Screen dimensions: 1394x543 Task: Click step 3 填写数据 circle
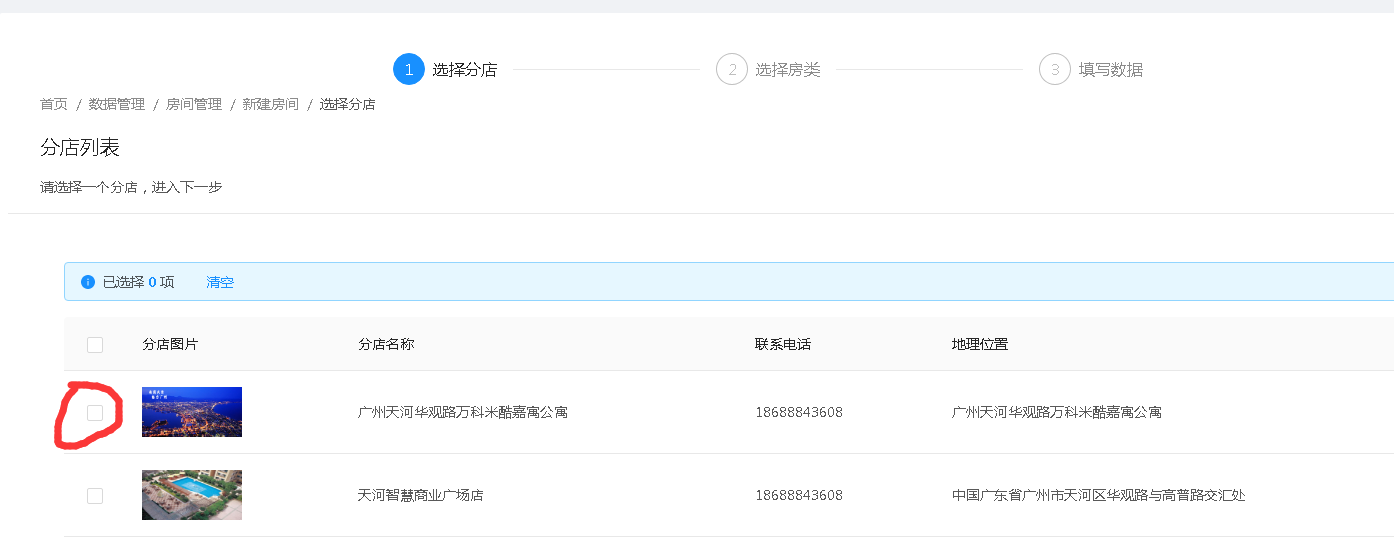(x=1055, y=69)
